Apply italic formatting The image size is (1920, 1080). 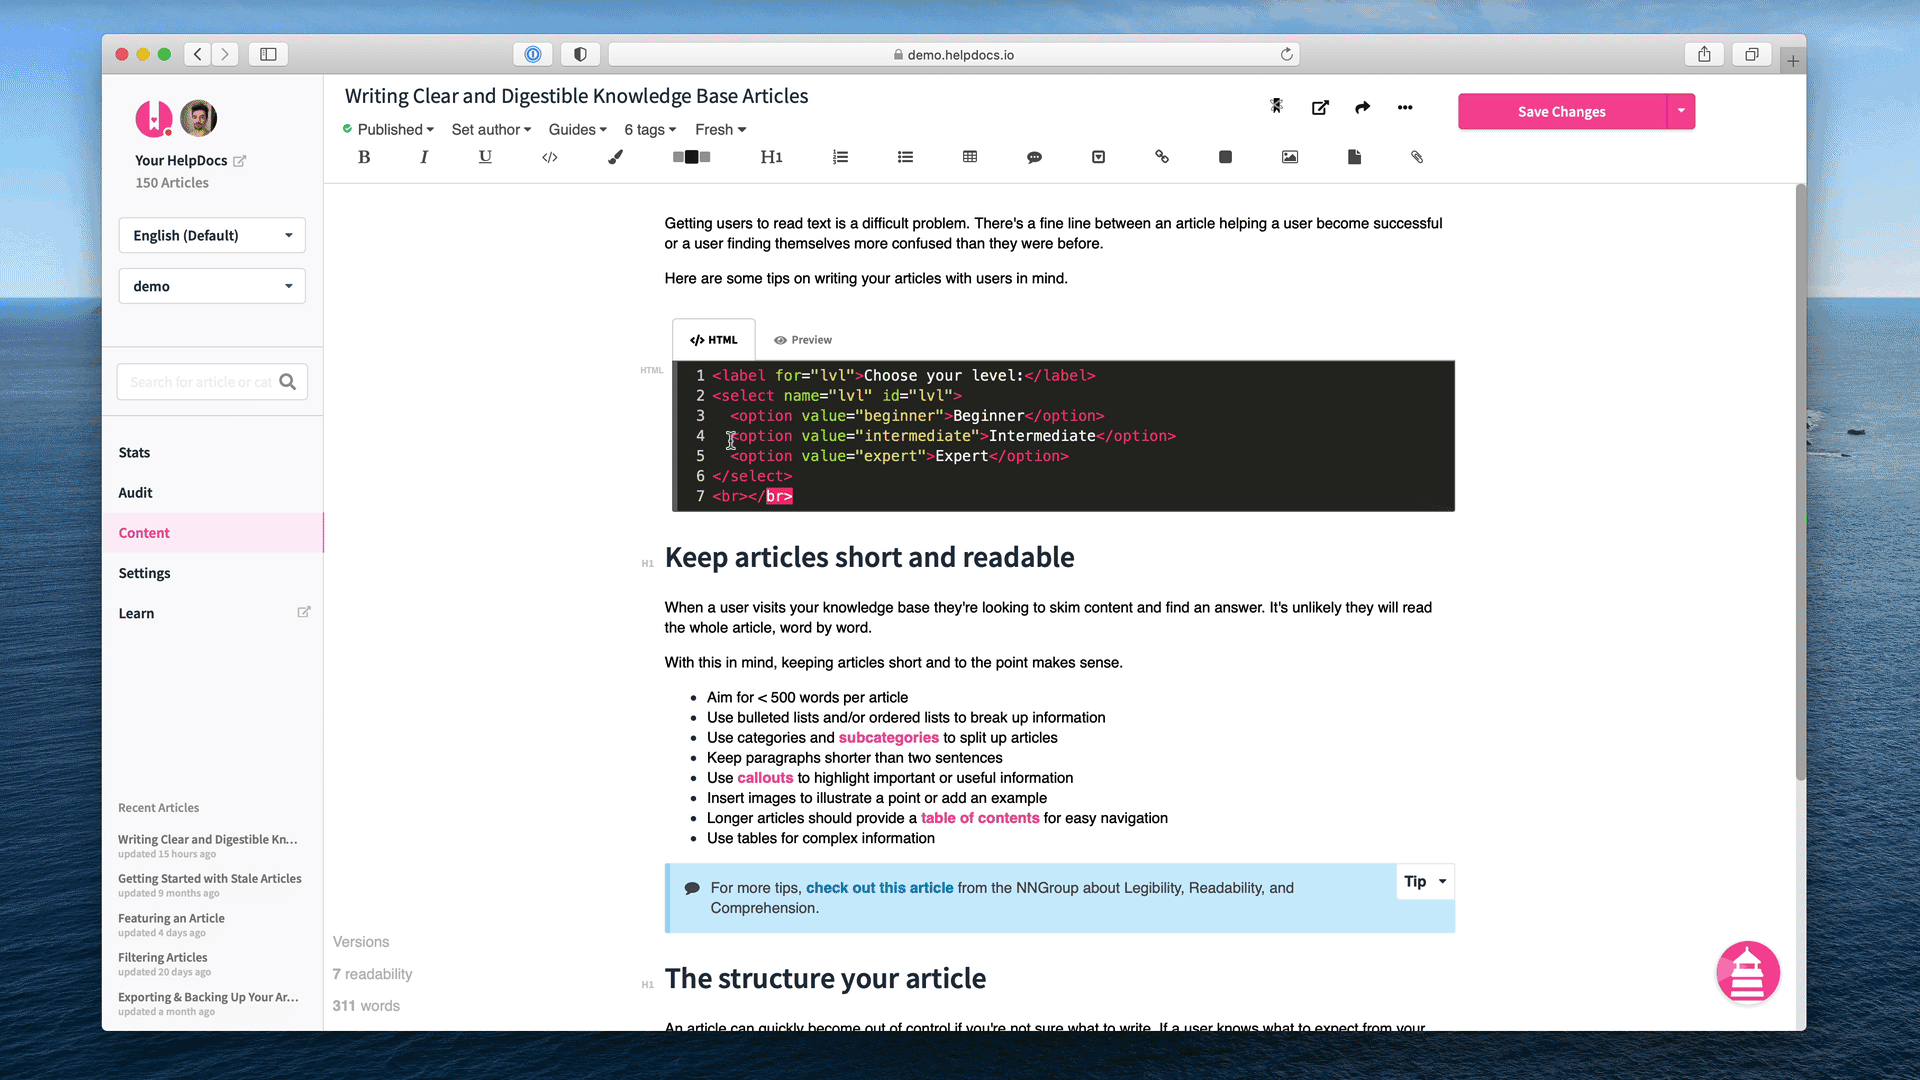click(x=424, y=157)
